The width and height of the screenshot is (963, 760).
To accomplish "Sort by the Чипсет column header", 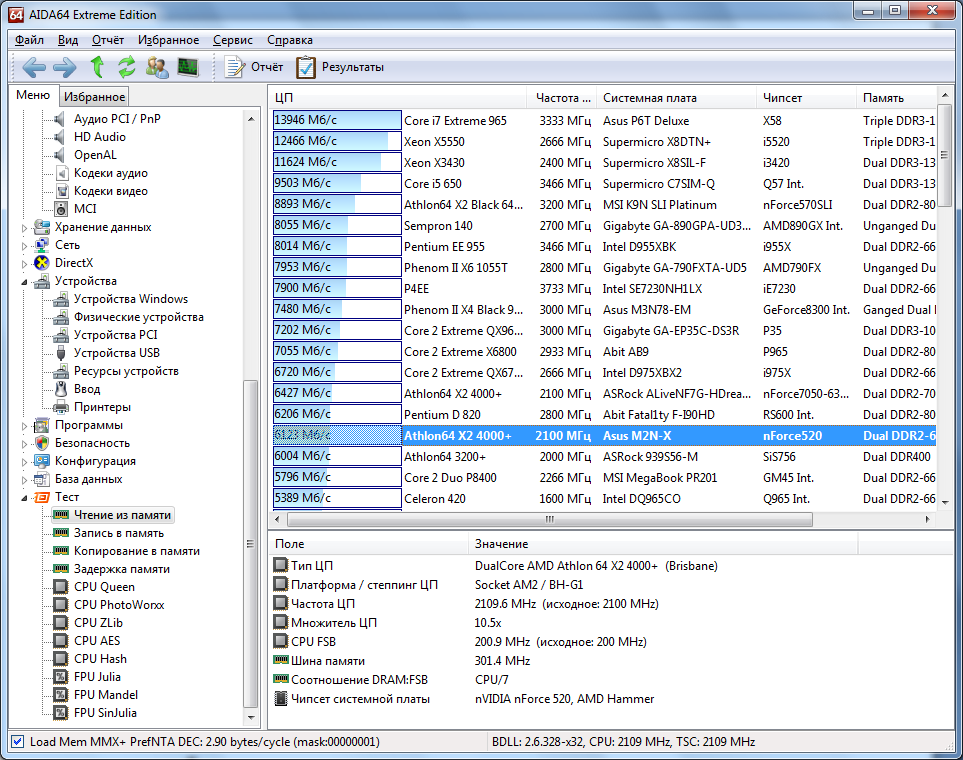I will click(806, 98).
